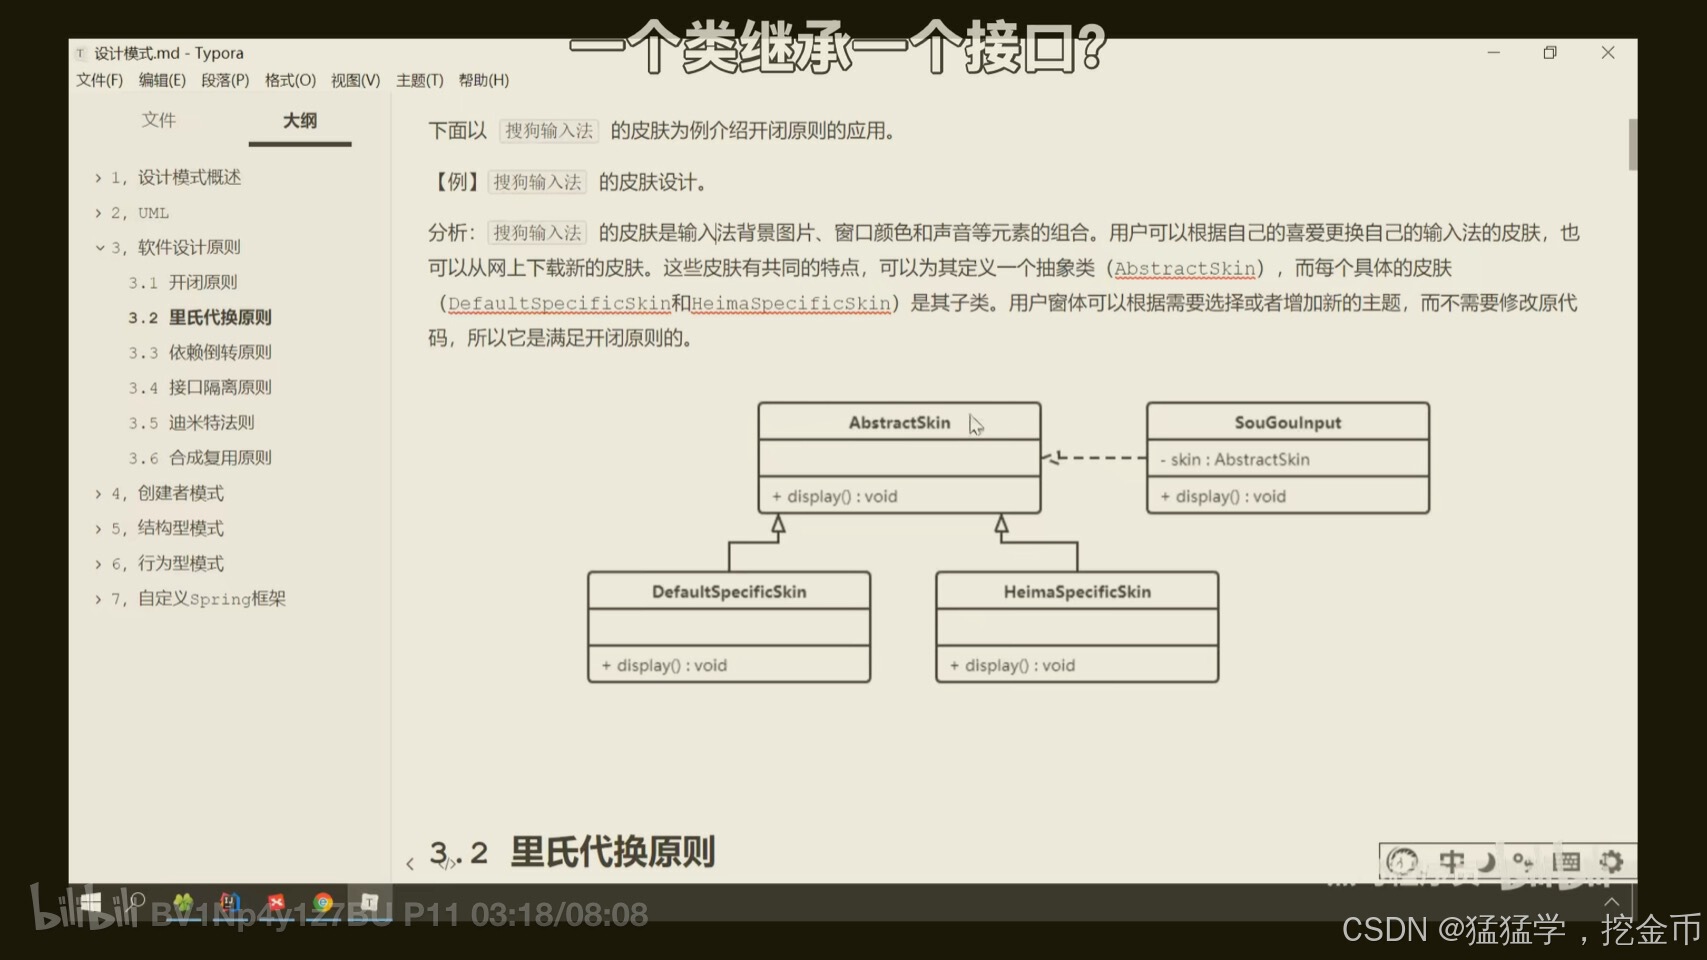The height and width of the screenshot is (960, 1707).
Task: Toggle source code mode icon
Action: click(x=449, y=864)
